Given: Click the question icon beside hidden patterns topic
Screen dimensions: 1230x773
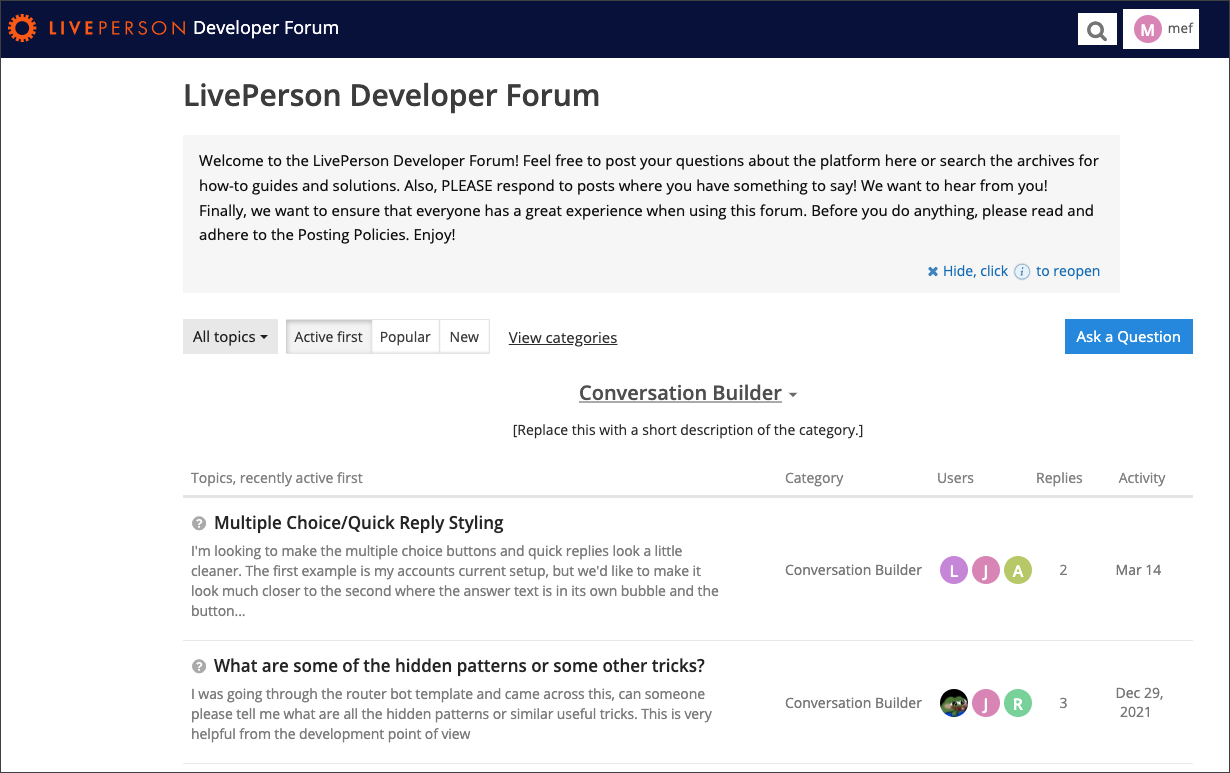Looking at the screenshot, I should tap(198, 666).
